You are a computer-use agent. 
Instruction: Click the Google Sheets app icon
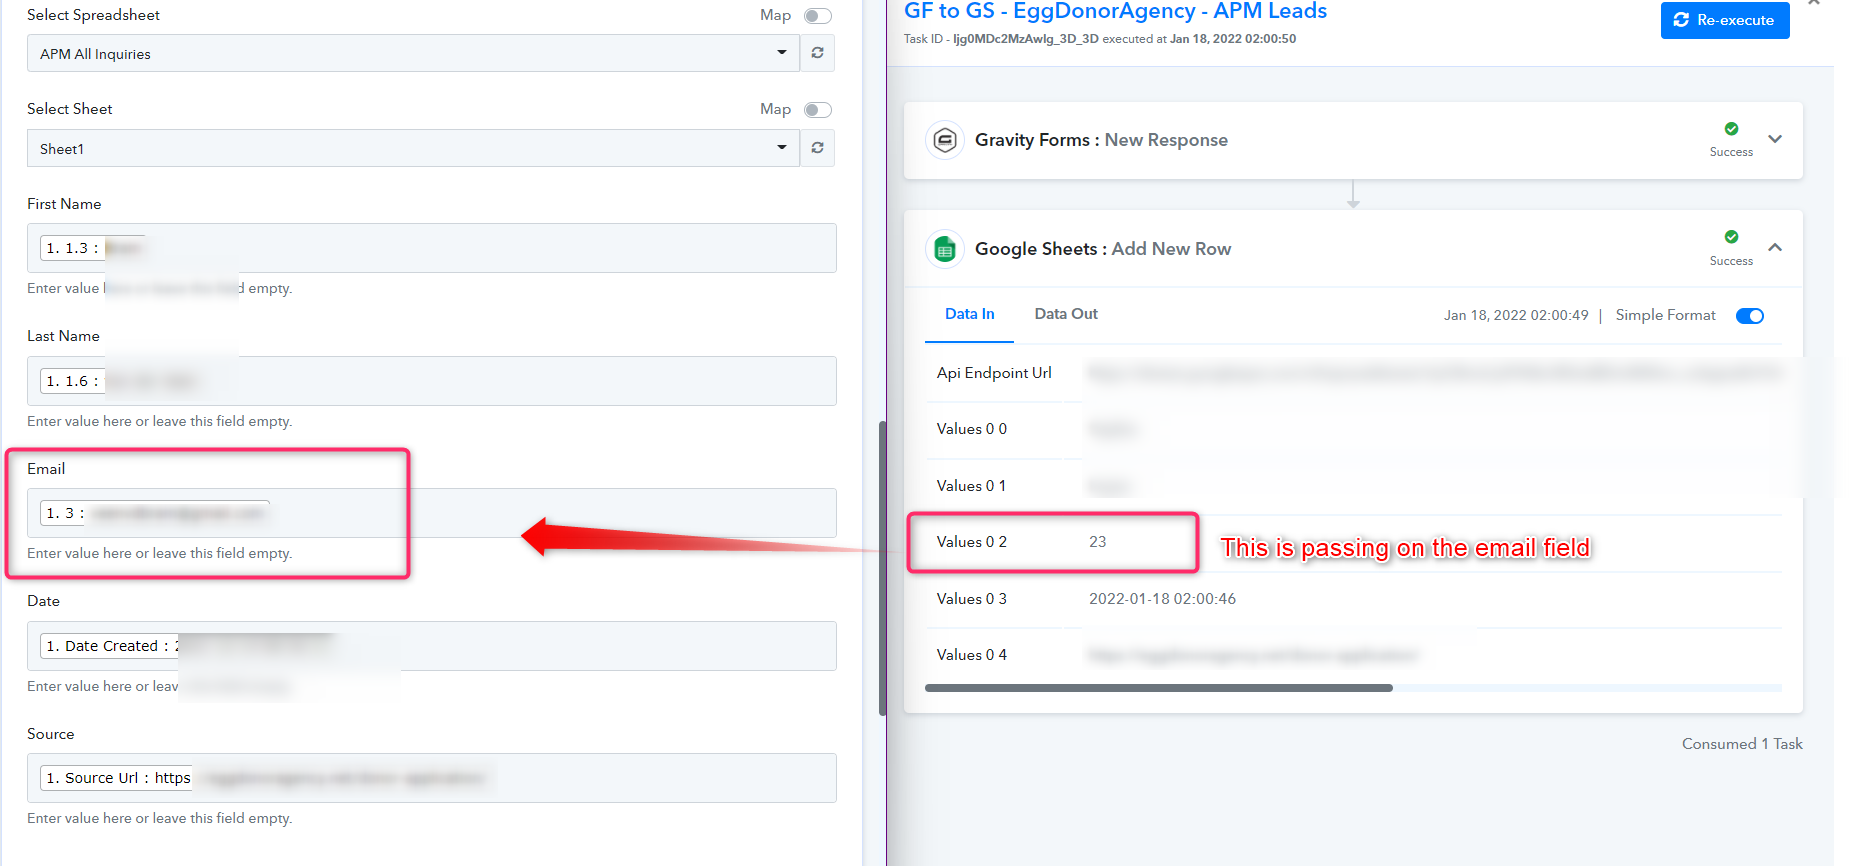coord(944,249)
